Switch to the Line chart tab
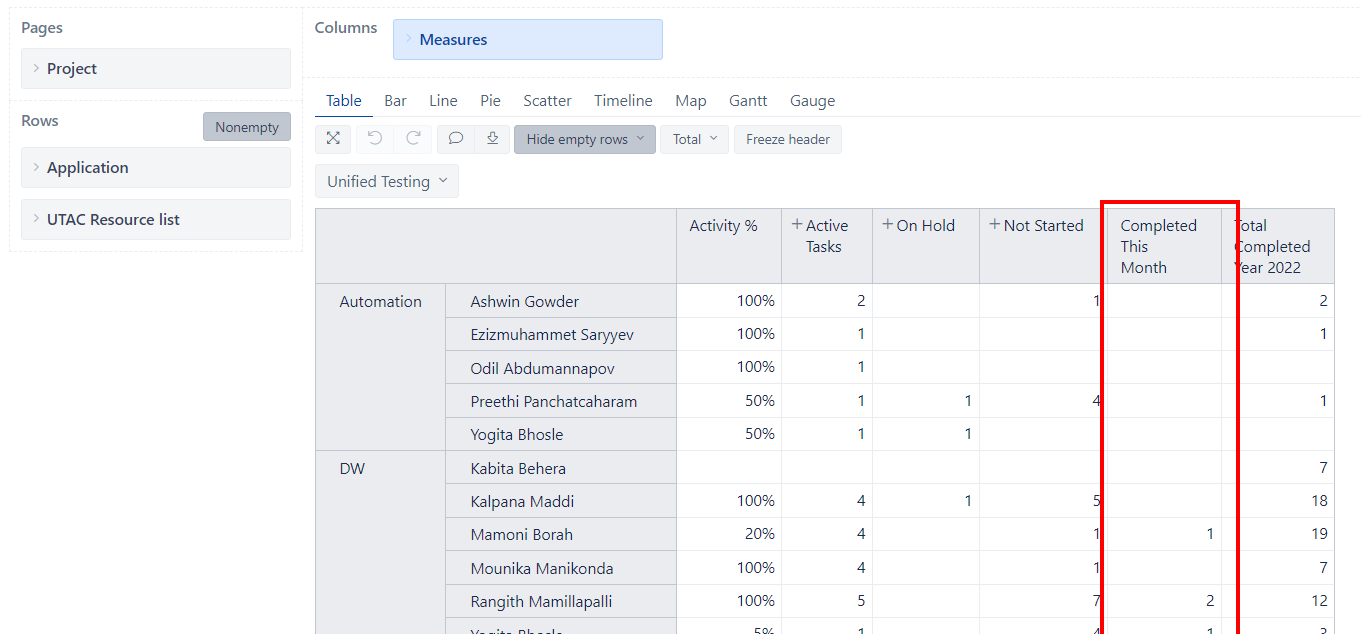The width and height of the screenshot is (1361, 634). pyautogui.click(x=443, y=101)
